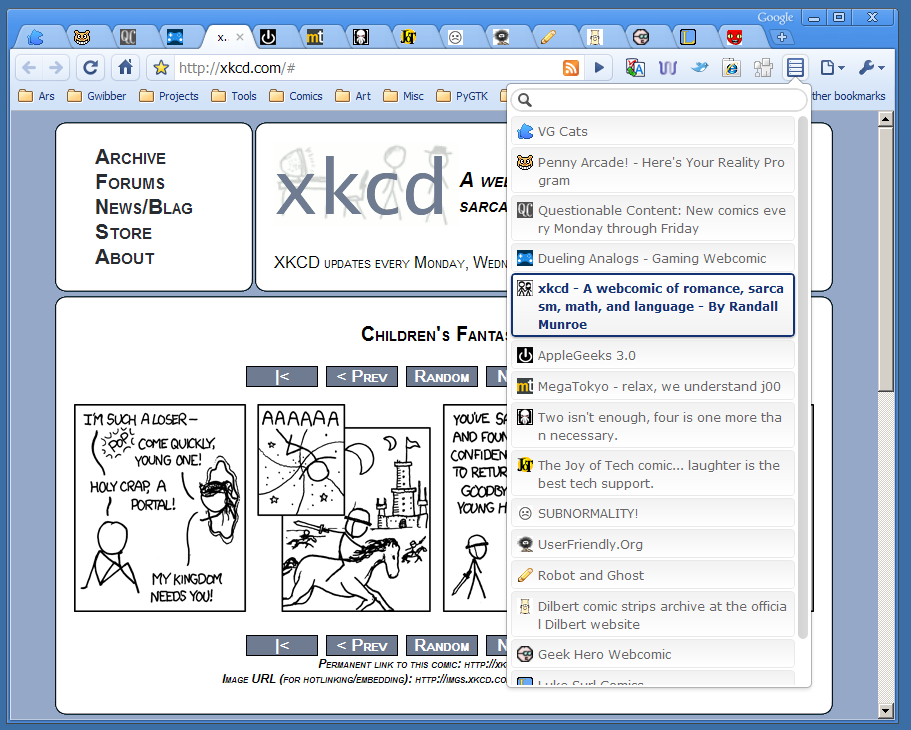This screenshot has width=911, height=730.
Task: Open the IE Tab extension icon
Action: pyautogui.click(x=731, y=68)
